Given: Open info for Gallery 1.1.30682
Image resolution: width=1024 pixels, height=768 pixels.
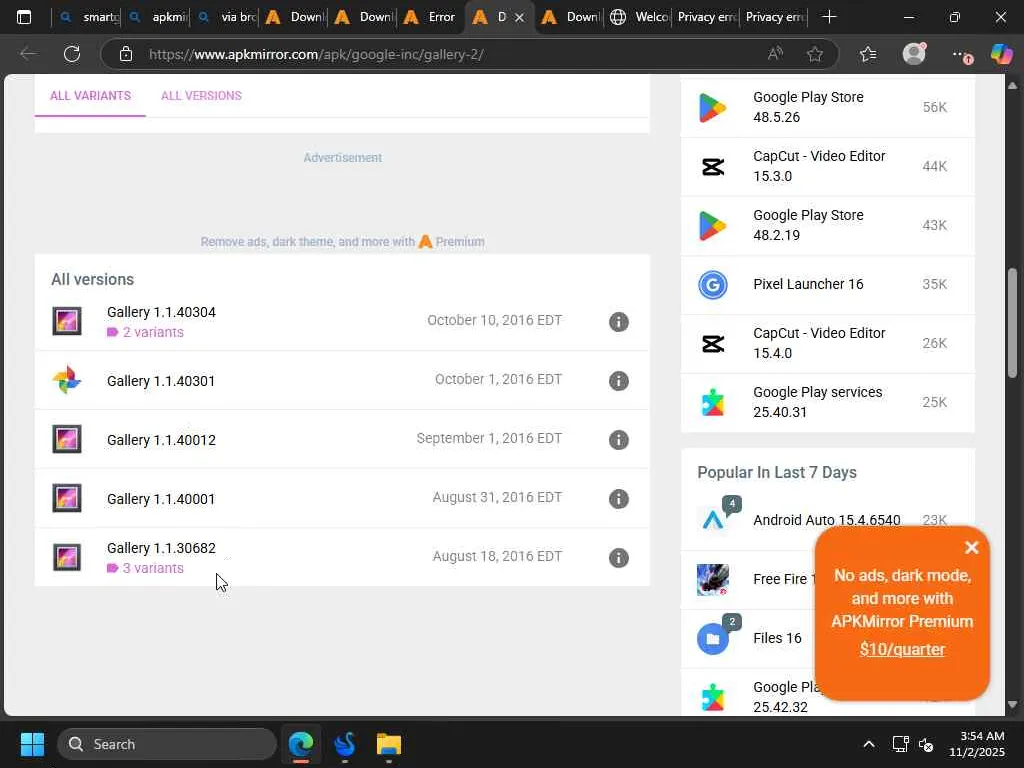Looking at the screenshot, I should pos(618,558).
